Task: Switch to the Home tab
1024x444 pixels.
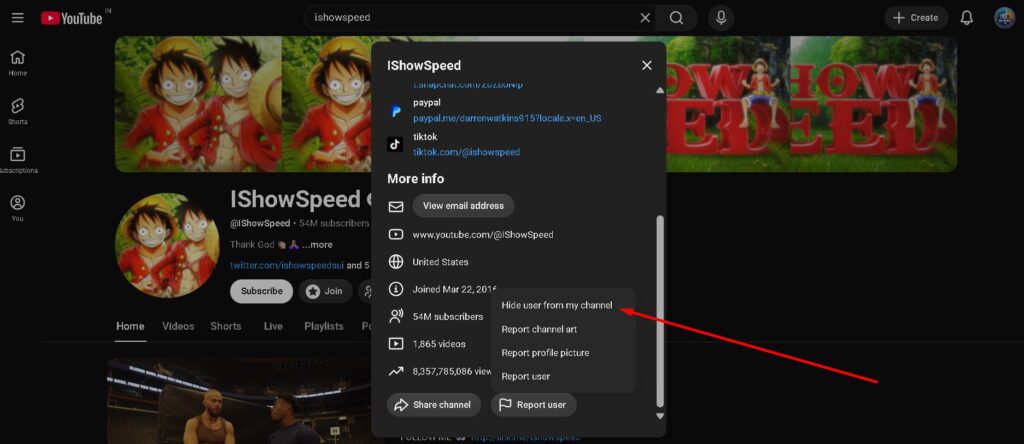Action: (130, 326)
